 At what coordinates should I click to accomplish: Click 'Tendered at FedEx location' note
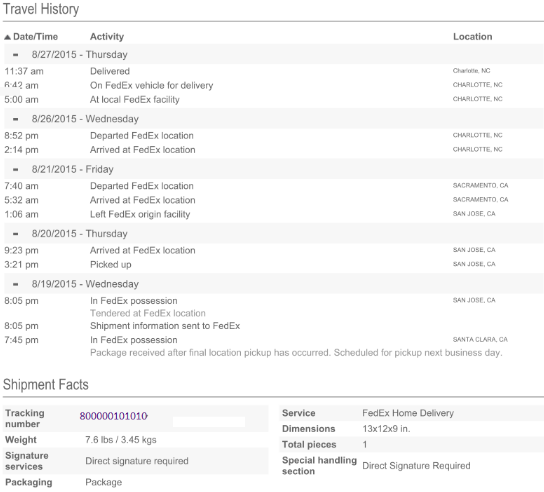148,313
